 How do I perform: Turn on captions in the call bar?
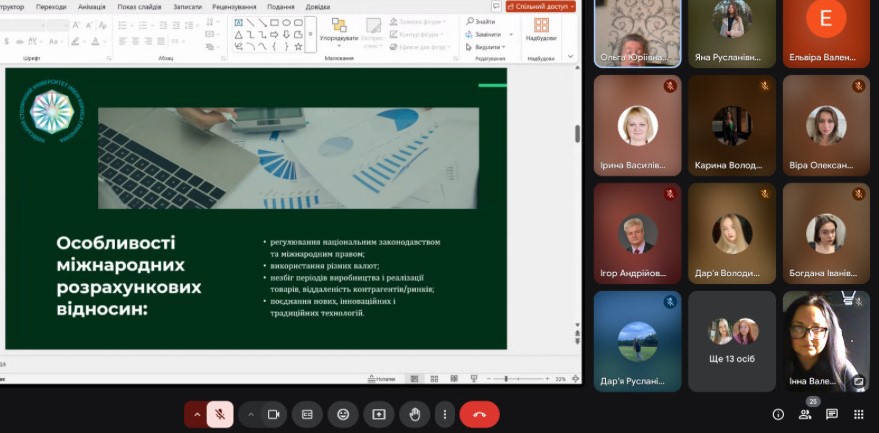point(308,414)
